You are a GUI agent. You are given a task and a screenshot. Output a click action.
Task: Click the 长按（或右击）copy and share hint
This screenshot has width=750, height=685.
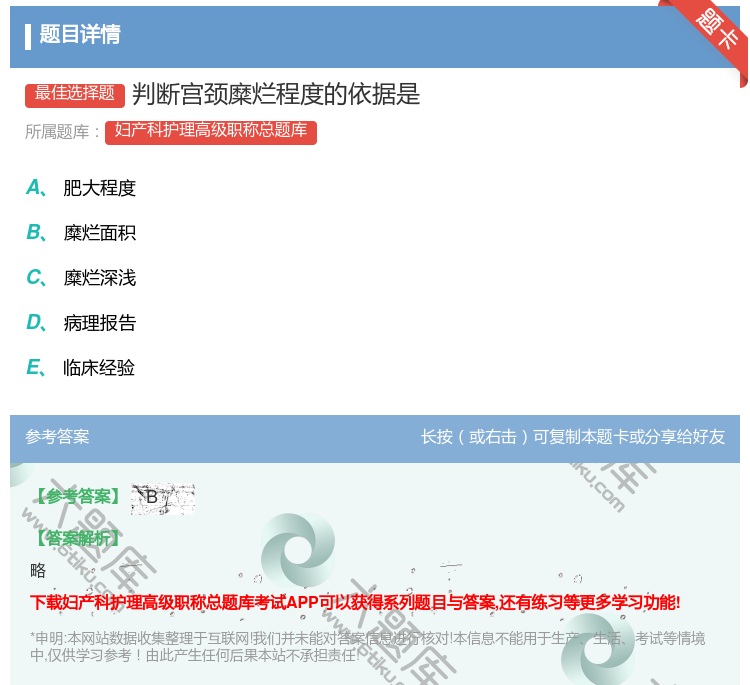coord(572,437)
